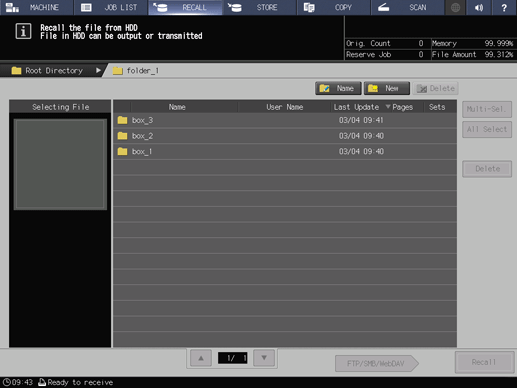Open the MACHINE tab
The image size is (517, 388).
pyautogui.click(x=36, y=7)
